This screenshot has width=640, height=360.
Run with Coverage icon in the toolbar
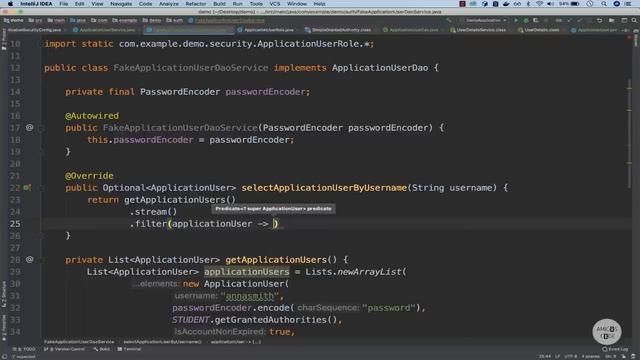(536, 20)
